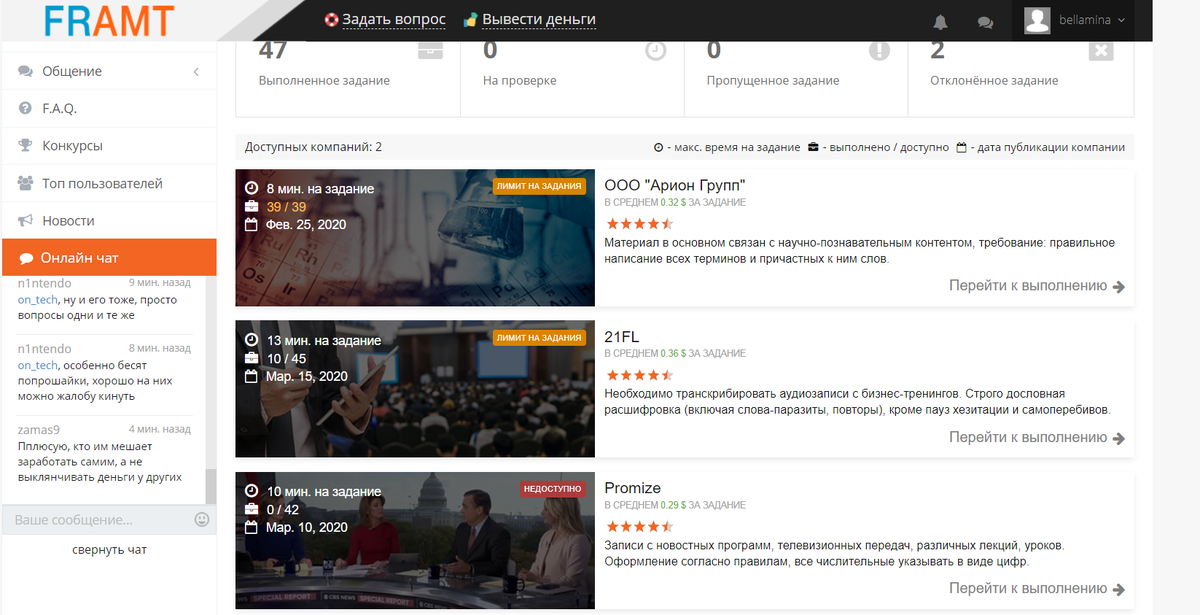This screenshot has width=1200, height=615.
Task: Click the Выполненное задание briefcase icon
Action: [x=431, y=50]
